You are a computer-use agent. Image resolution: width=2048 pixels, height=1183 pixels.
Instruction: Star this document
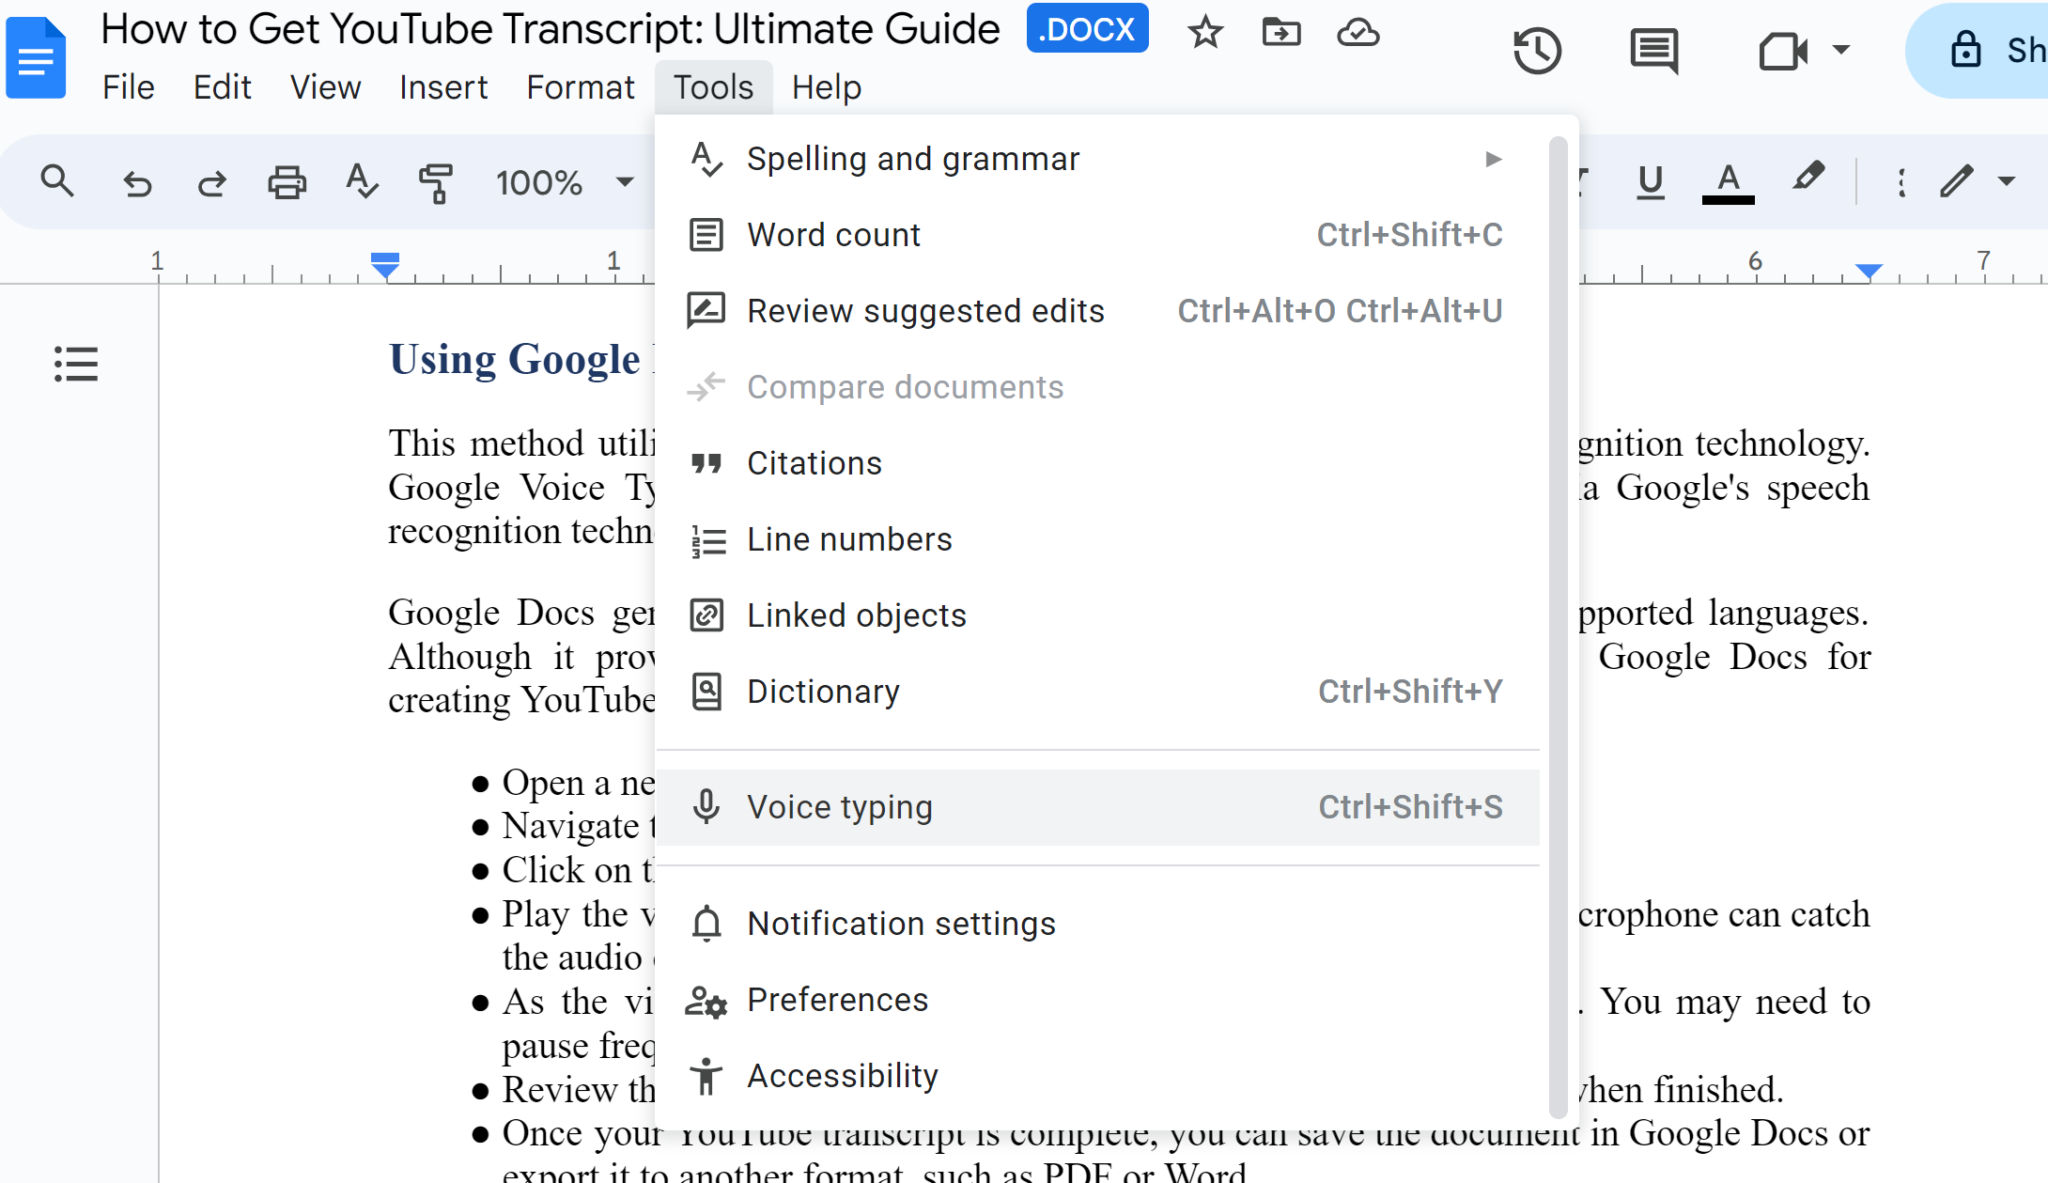click(1205, 31)
